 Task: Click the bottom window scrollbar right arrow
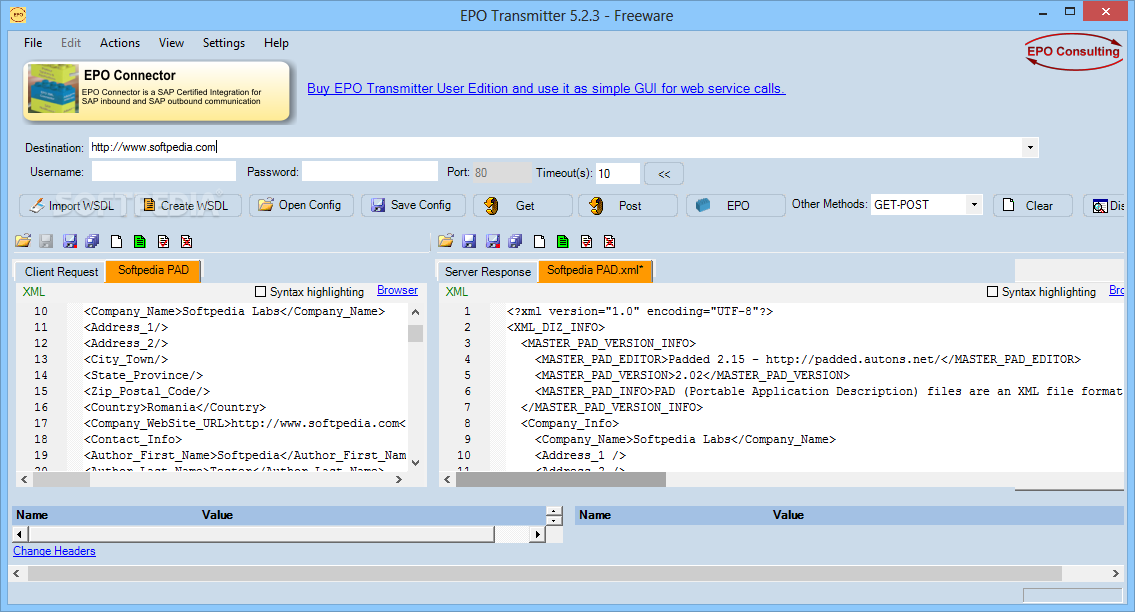[1115, 574]
